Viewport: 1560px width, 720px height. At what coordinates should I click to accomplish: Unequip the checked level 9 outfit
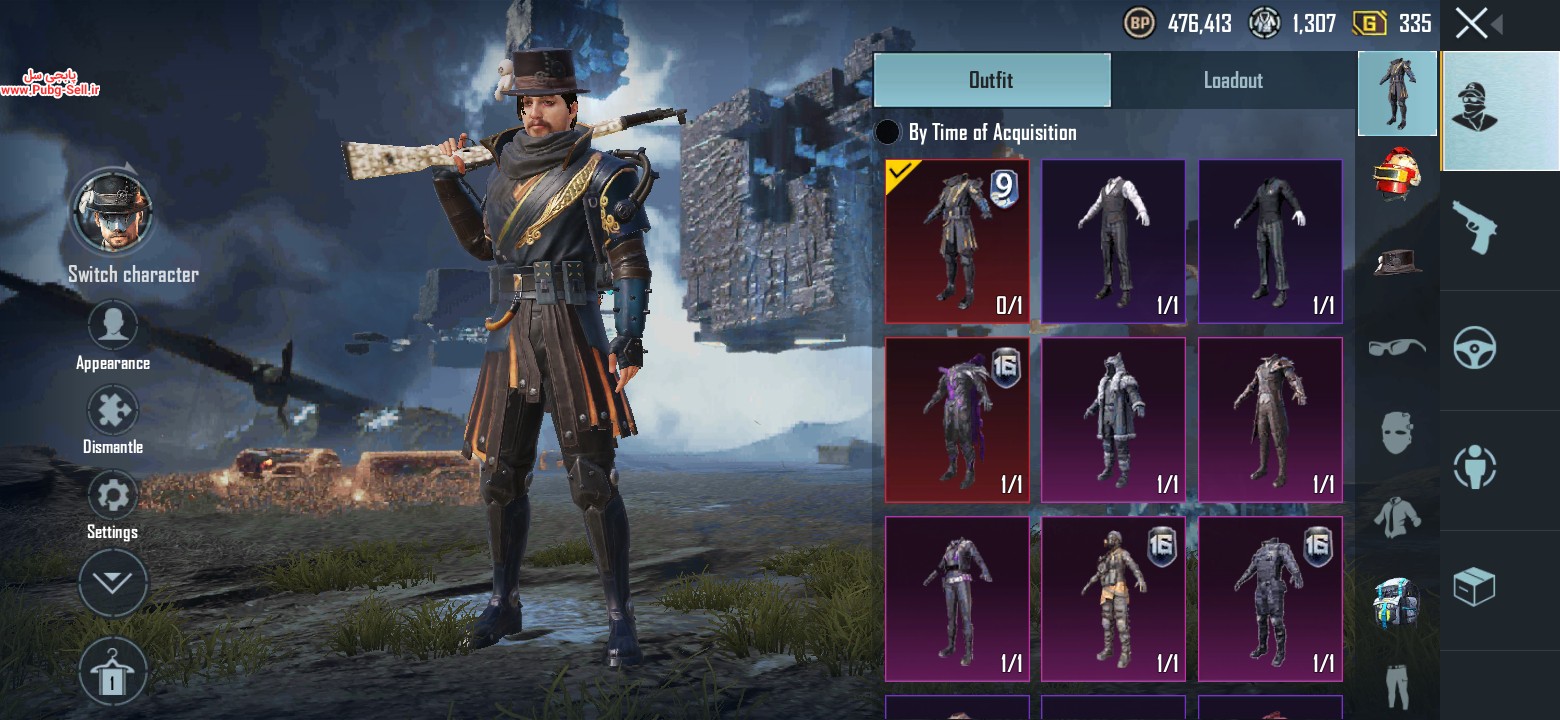(957, 241)
